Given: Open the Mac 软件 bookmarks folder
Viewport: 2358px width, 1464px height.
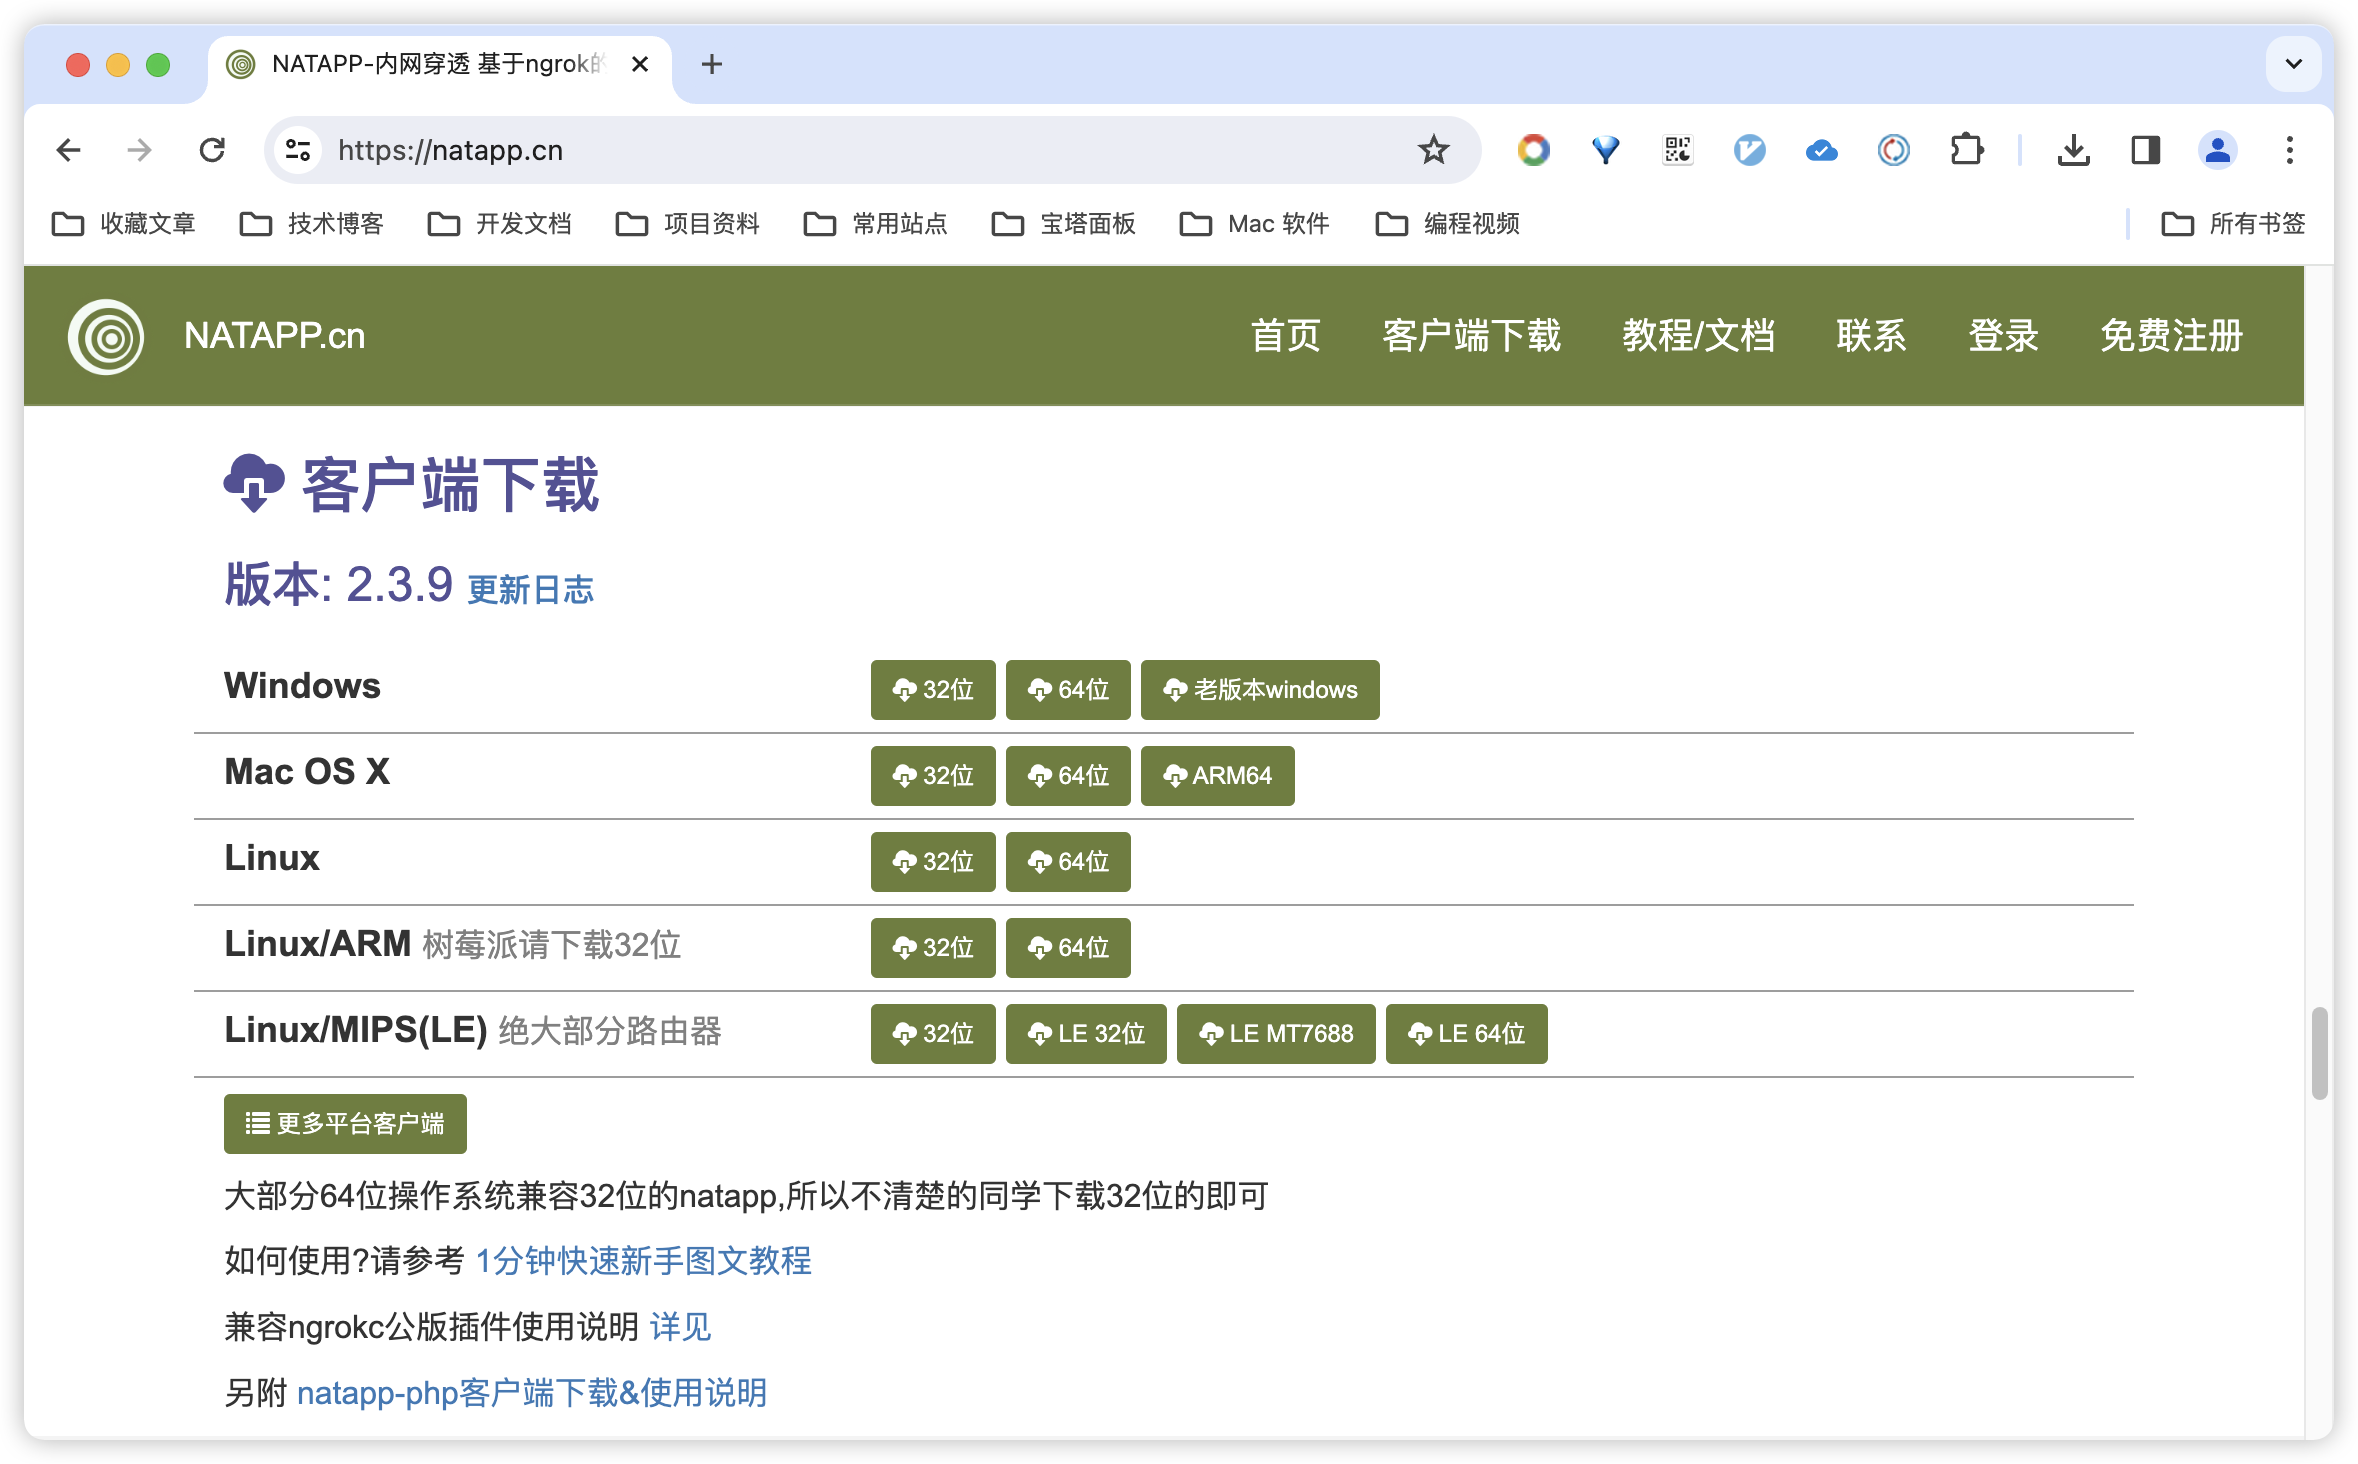Looking at the screenshot, I should tap(1255, 223).
